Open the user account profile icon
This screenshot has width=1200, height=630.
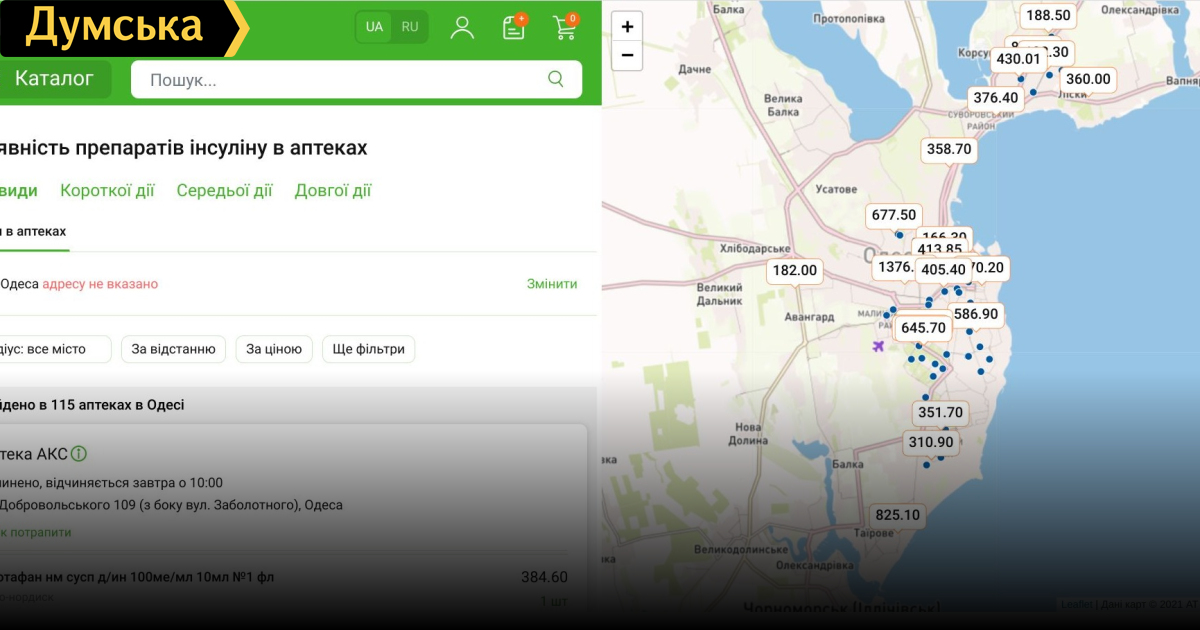click(462, 27)
